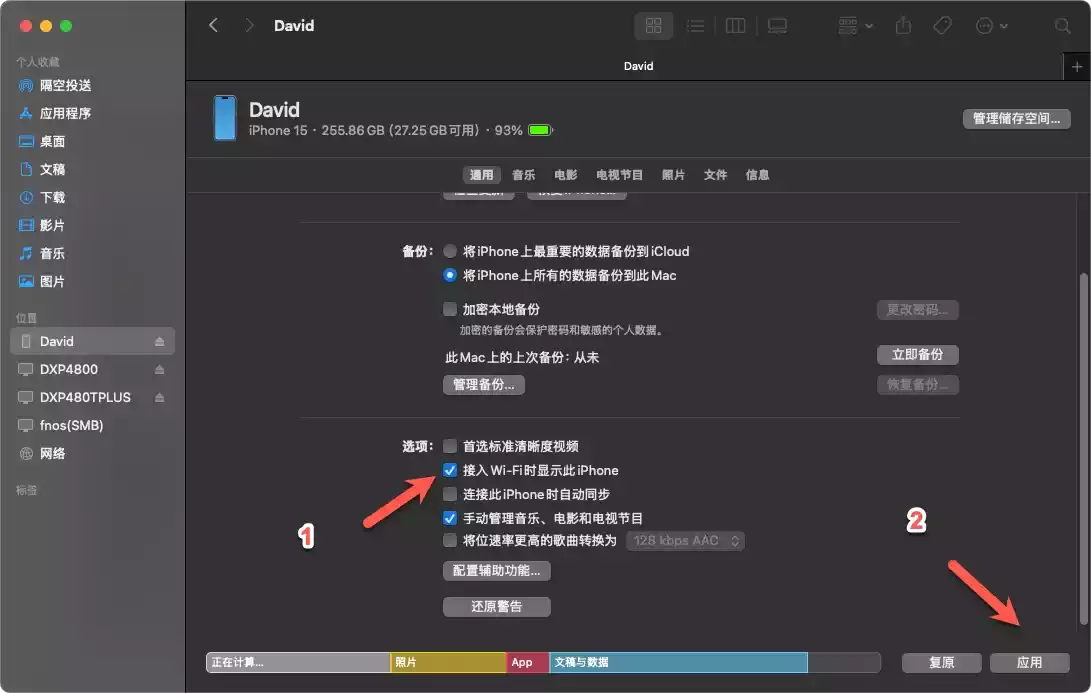Screen dimensions: 1091x693
Task: Expand the ellipsis action menu in toolbar
Action: (992, 26)
